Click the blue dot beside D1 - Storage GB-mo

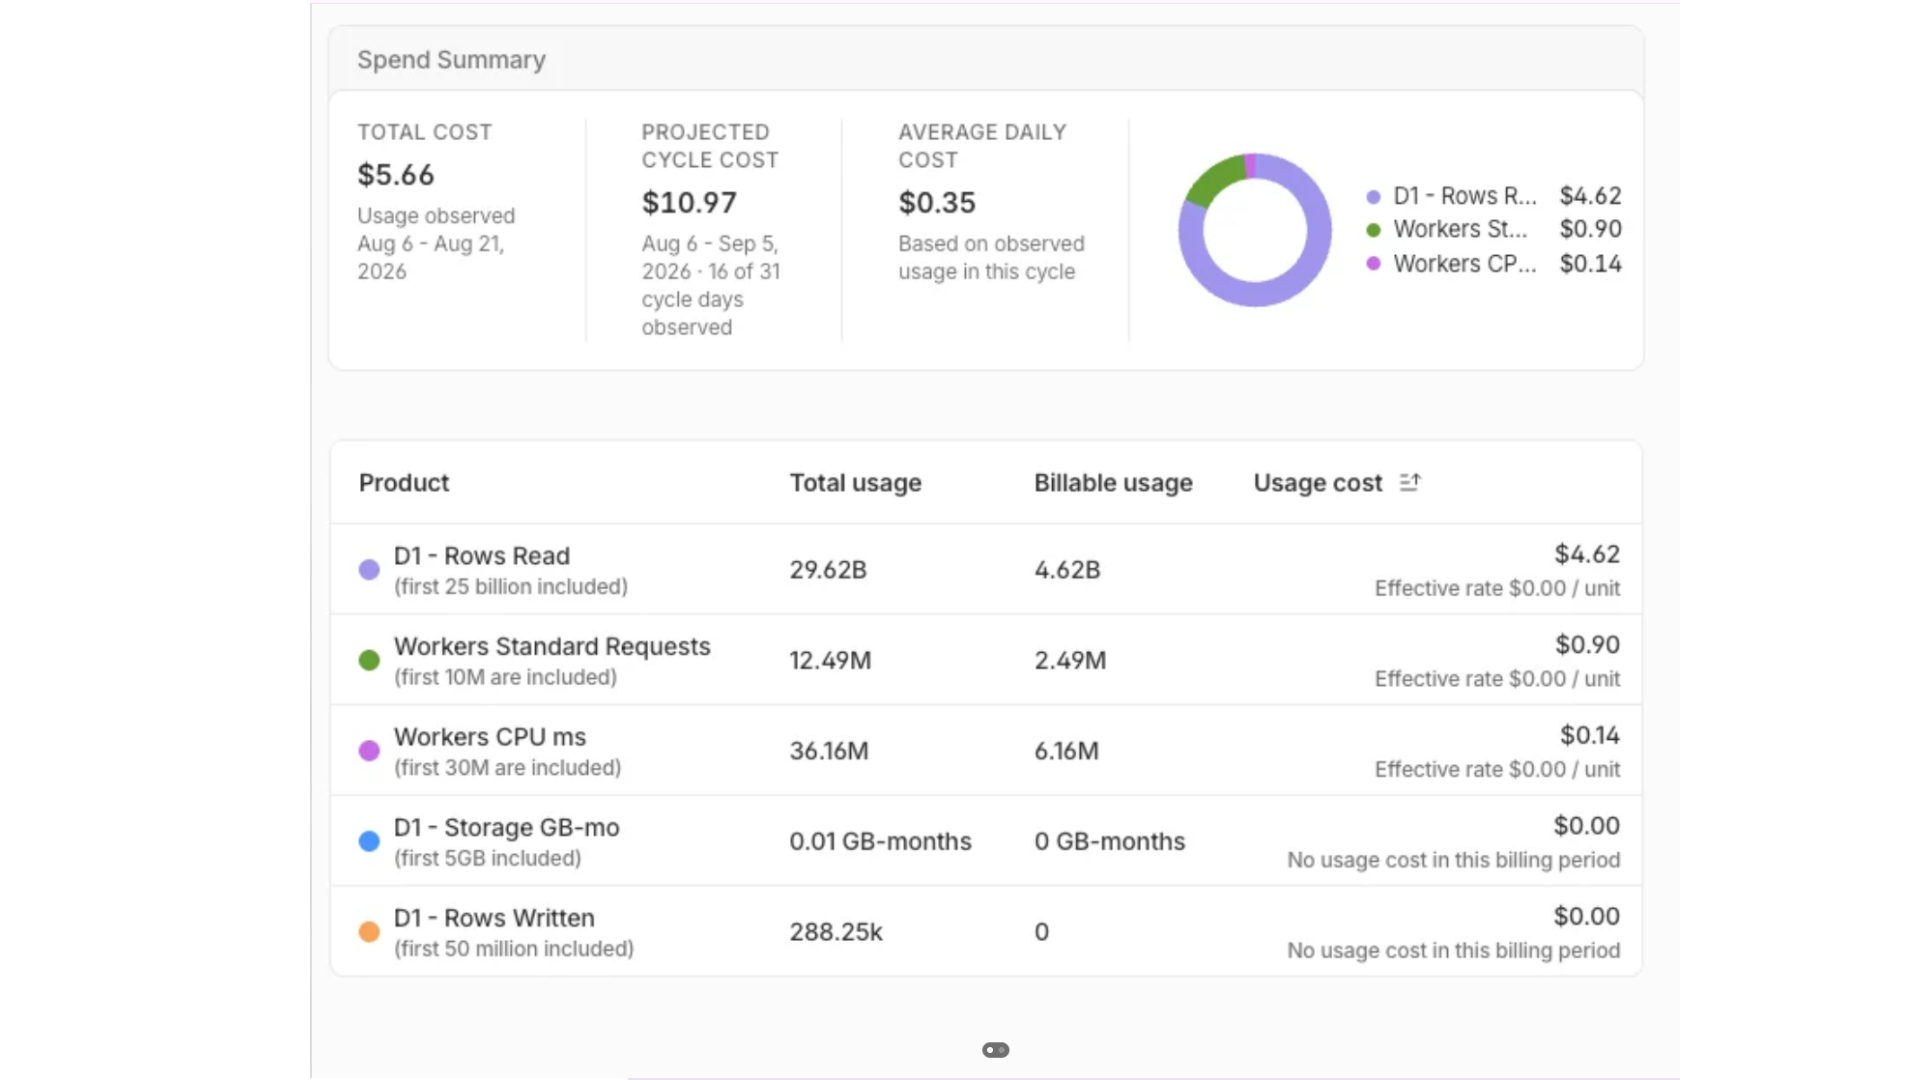point(369,841)
